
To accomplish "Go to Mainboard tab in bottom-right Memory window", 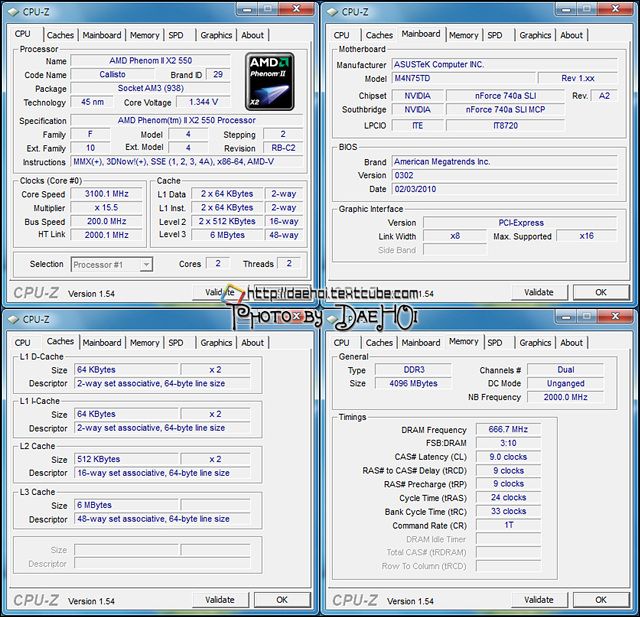I will coord(421,343).
